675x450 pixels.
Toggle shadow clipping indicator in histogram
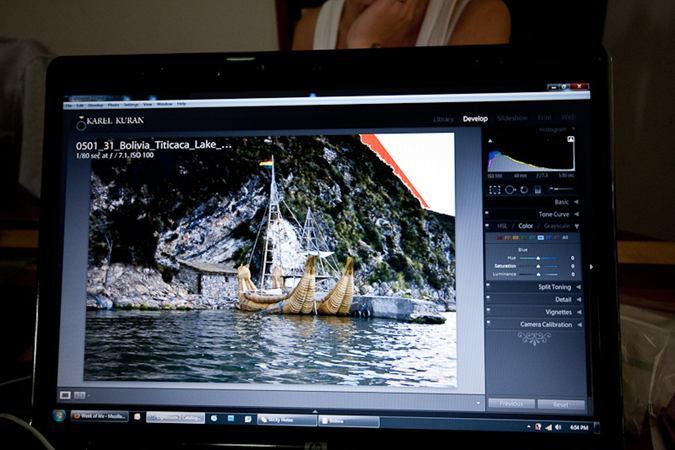[490, 141]
